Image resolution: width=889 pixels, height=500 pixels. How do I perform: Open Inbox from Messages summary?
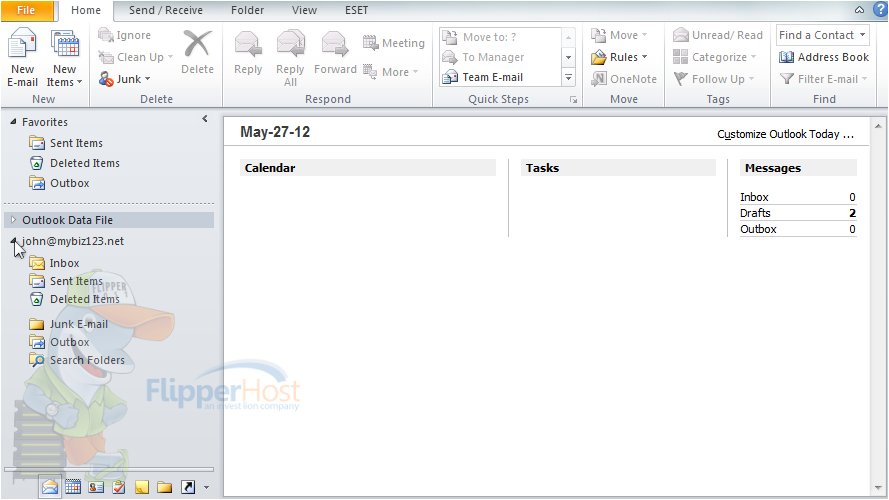click(754, 197)
